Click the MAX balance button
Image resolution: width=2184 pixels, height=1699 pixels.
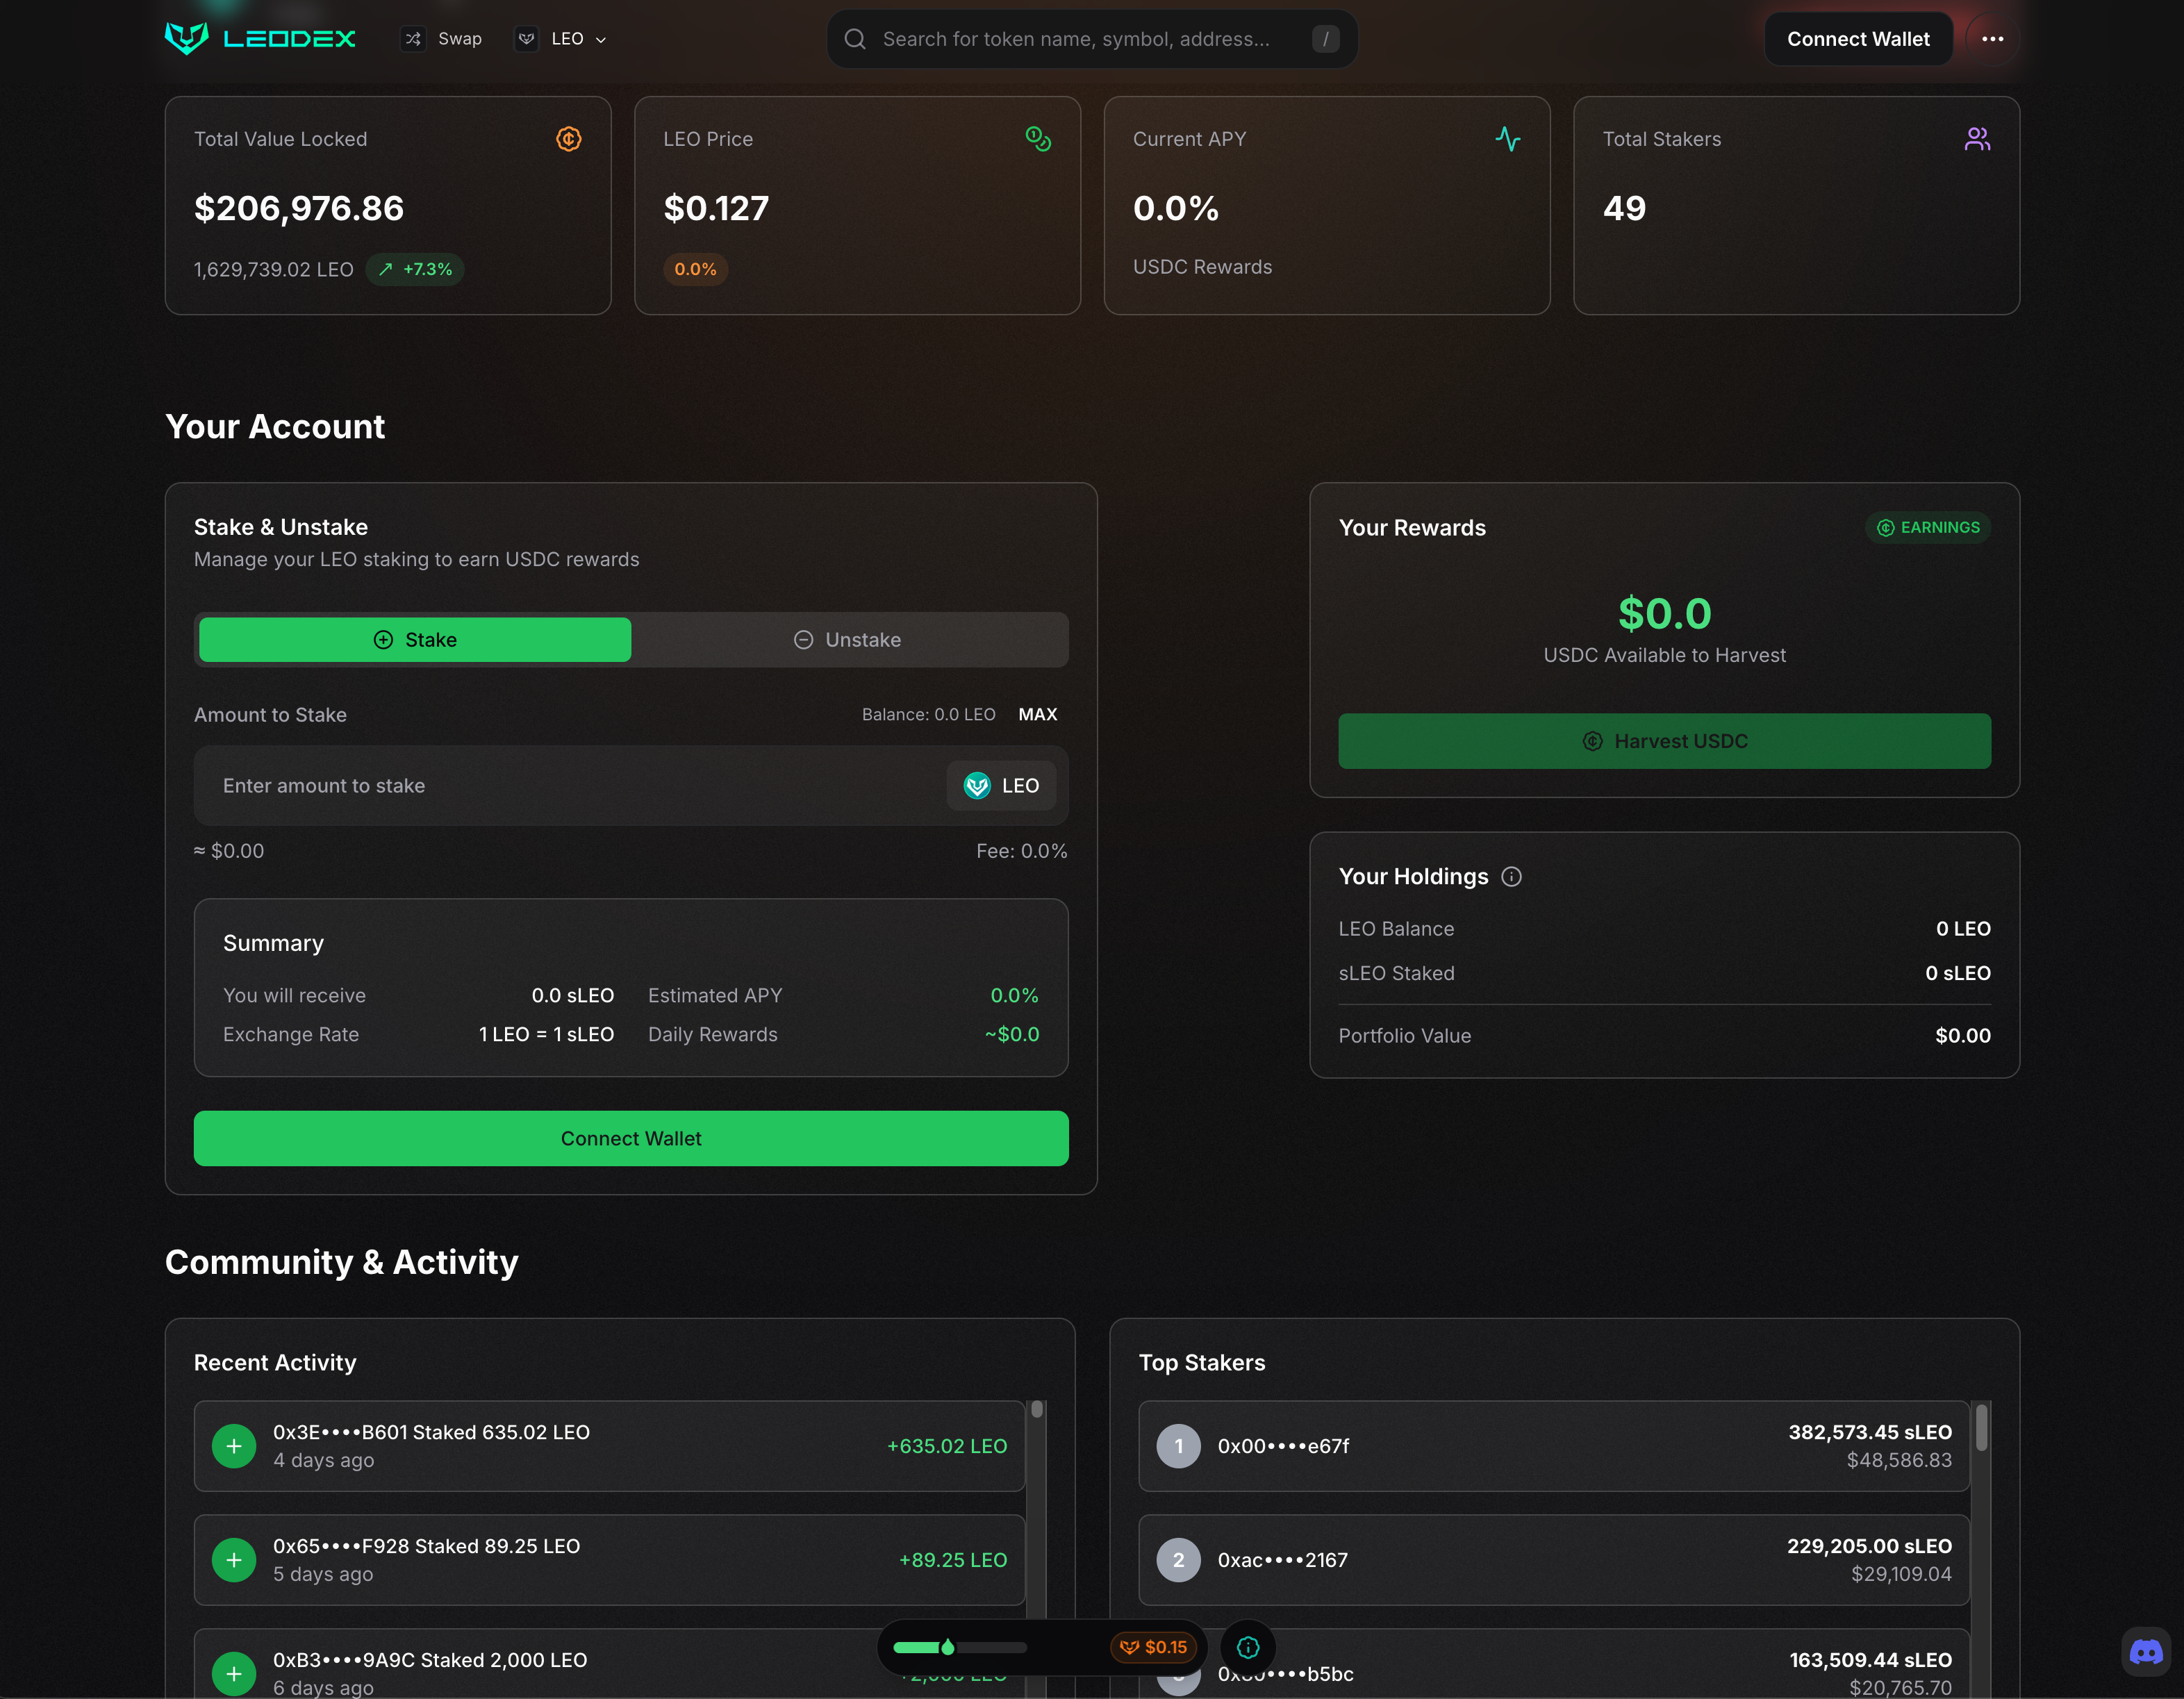(1037, 714)
